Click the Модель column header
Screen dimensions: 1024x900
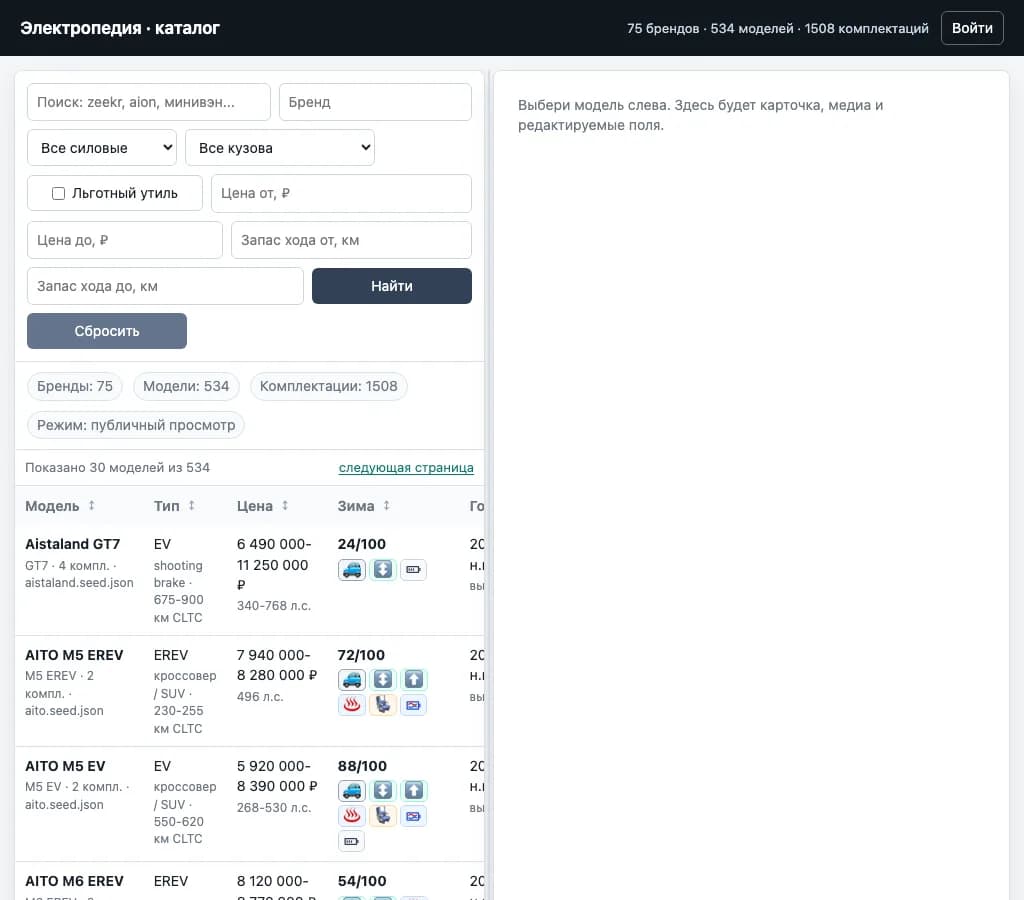click(52, 506)
